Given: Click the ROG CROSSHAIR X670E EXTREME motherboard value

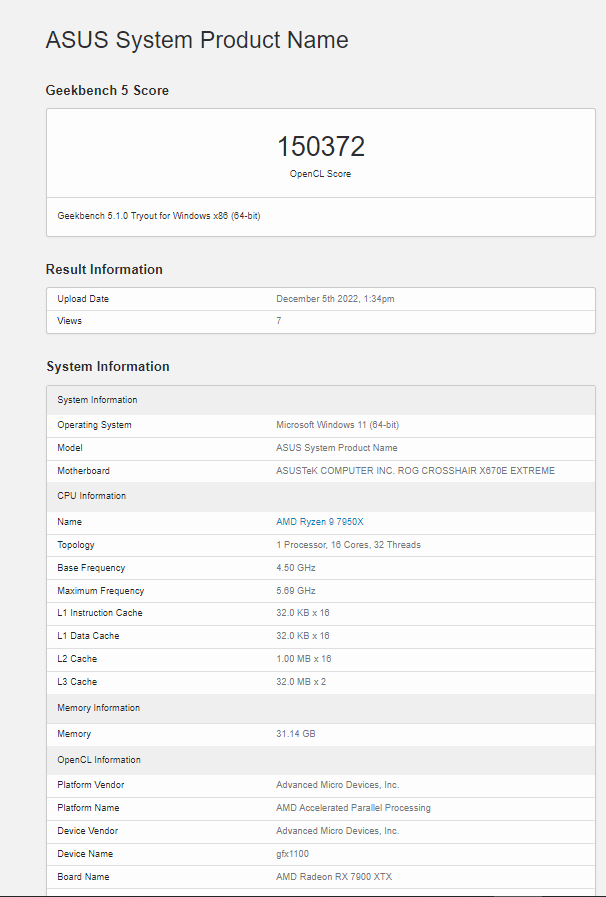Looking at the screenshot, I should (415, 471).
